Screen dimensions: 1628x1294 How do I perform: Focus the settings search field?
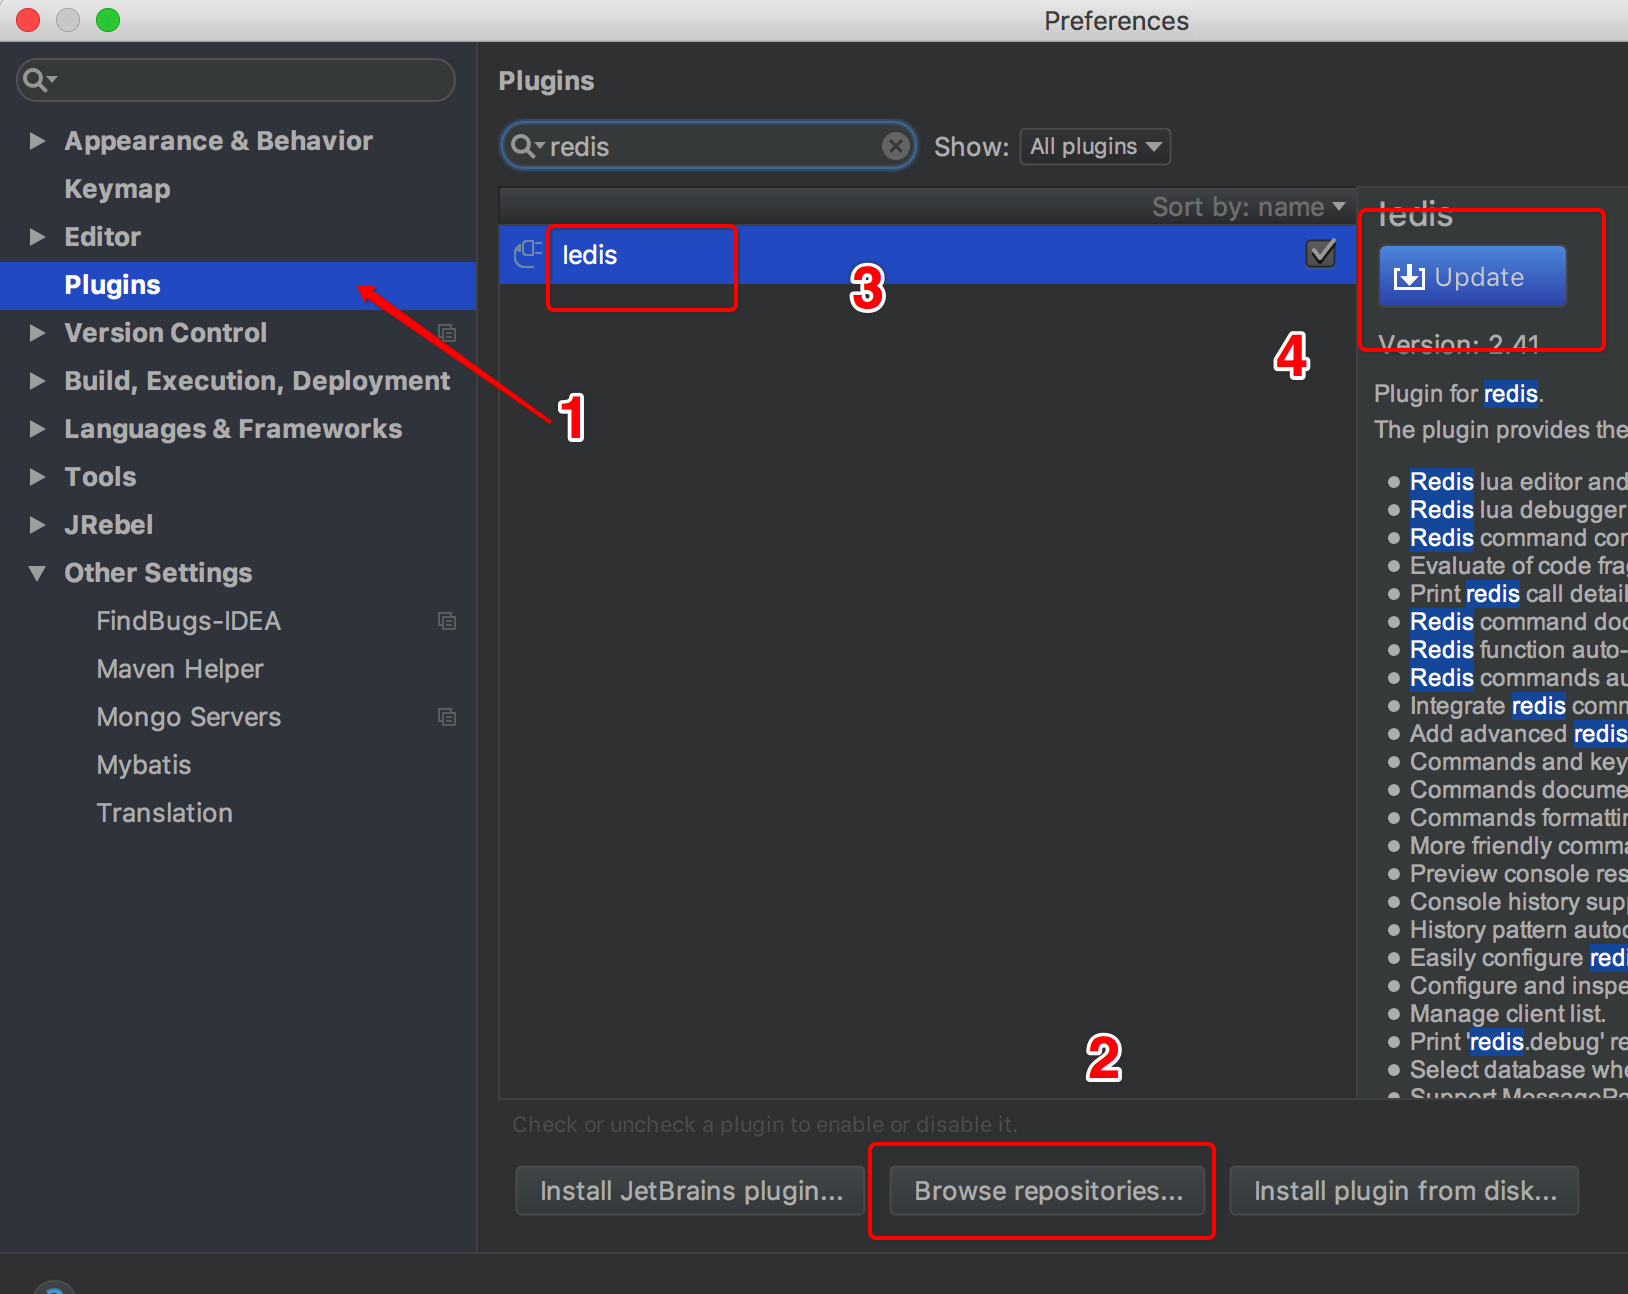(x=236, y=80)
